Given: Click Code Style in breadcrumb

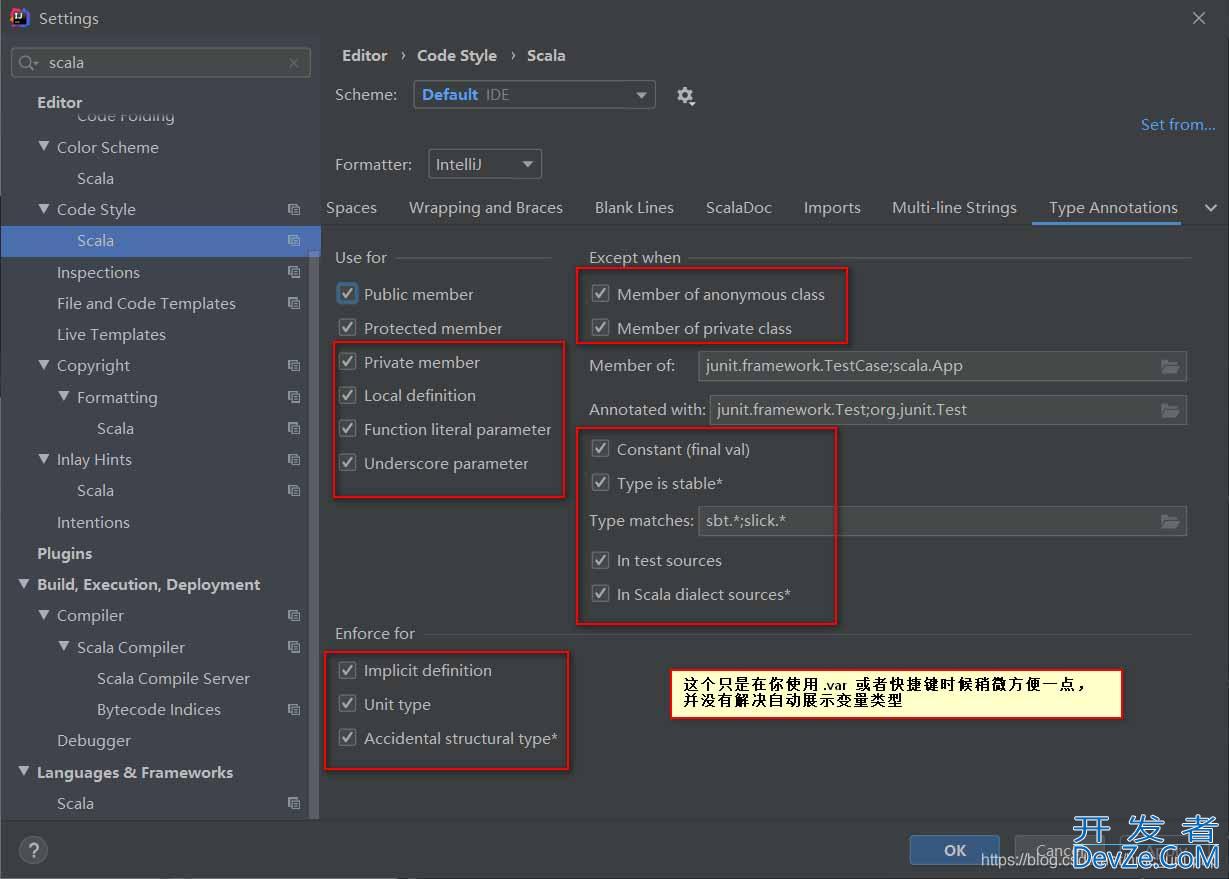Looking at the screenshot, I should (457, 56).
